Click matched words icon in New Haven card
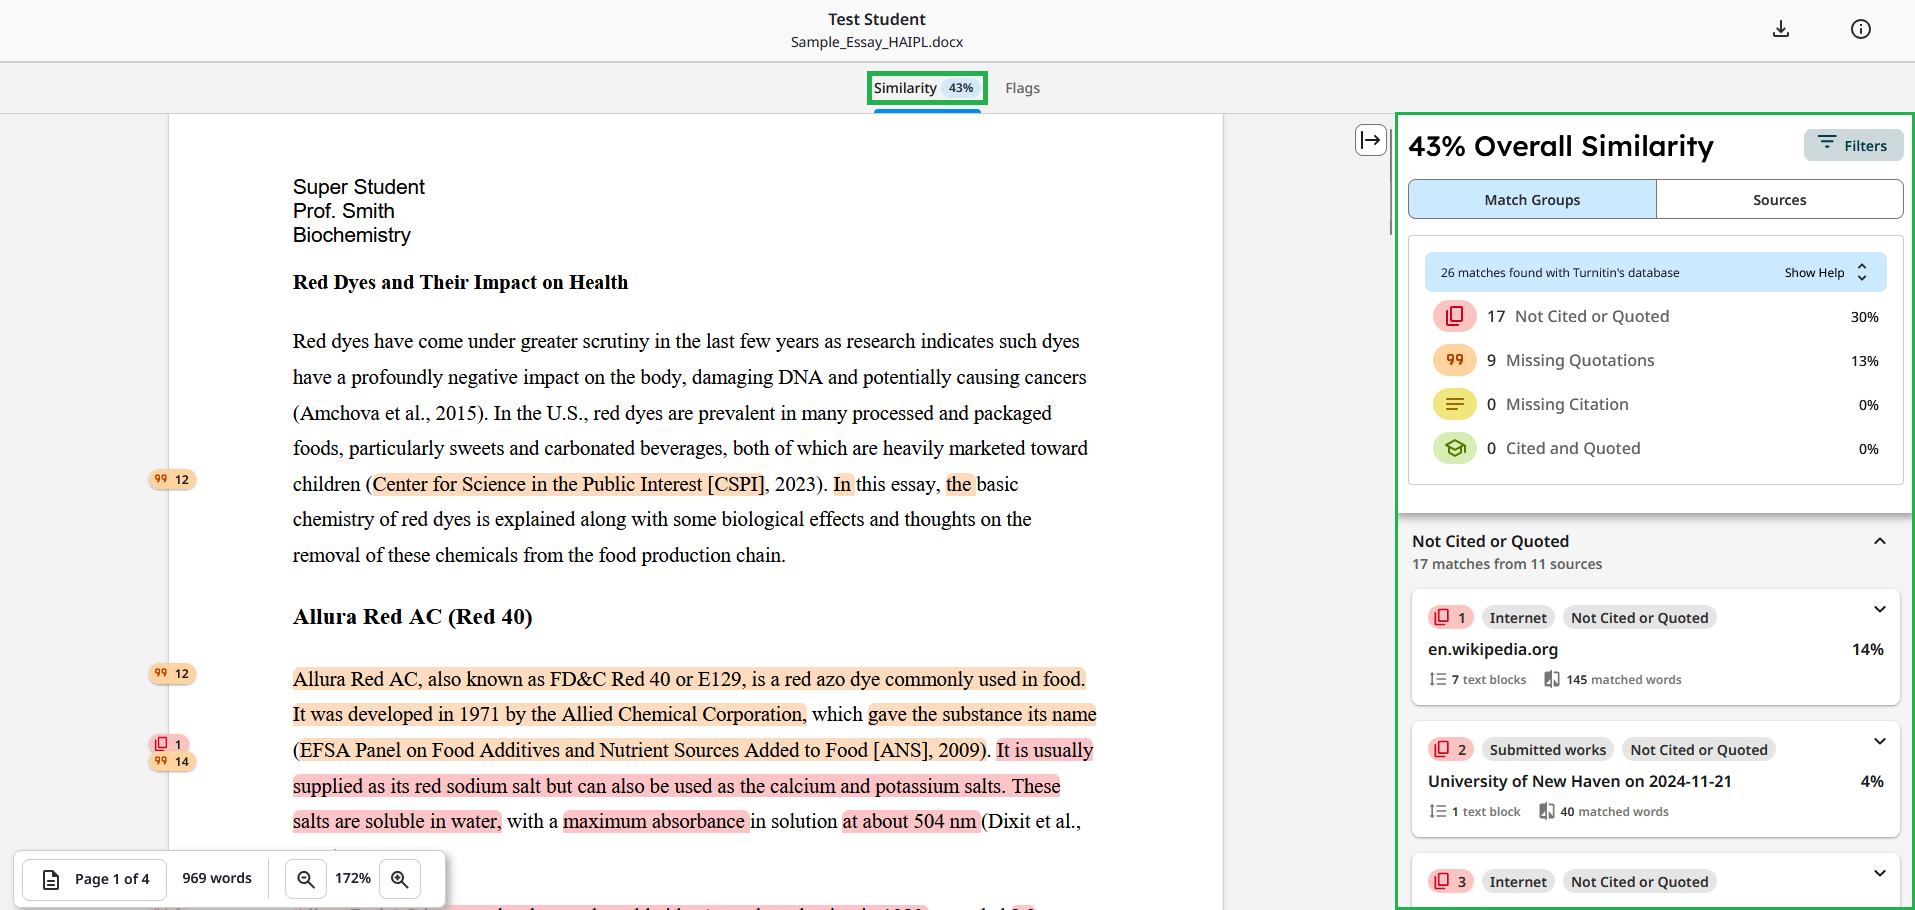The height and width of the screenshot is (910, 1915). coord(1547,812)
